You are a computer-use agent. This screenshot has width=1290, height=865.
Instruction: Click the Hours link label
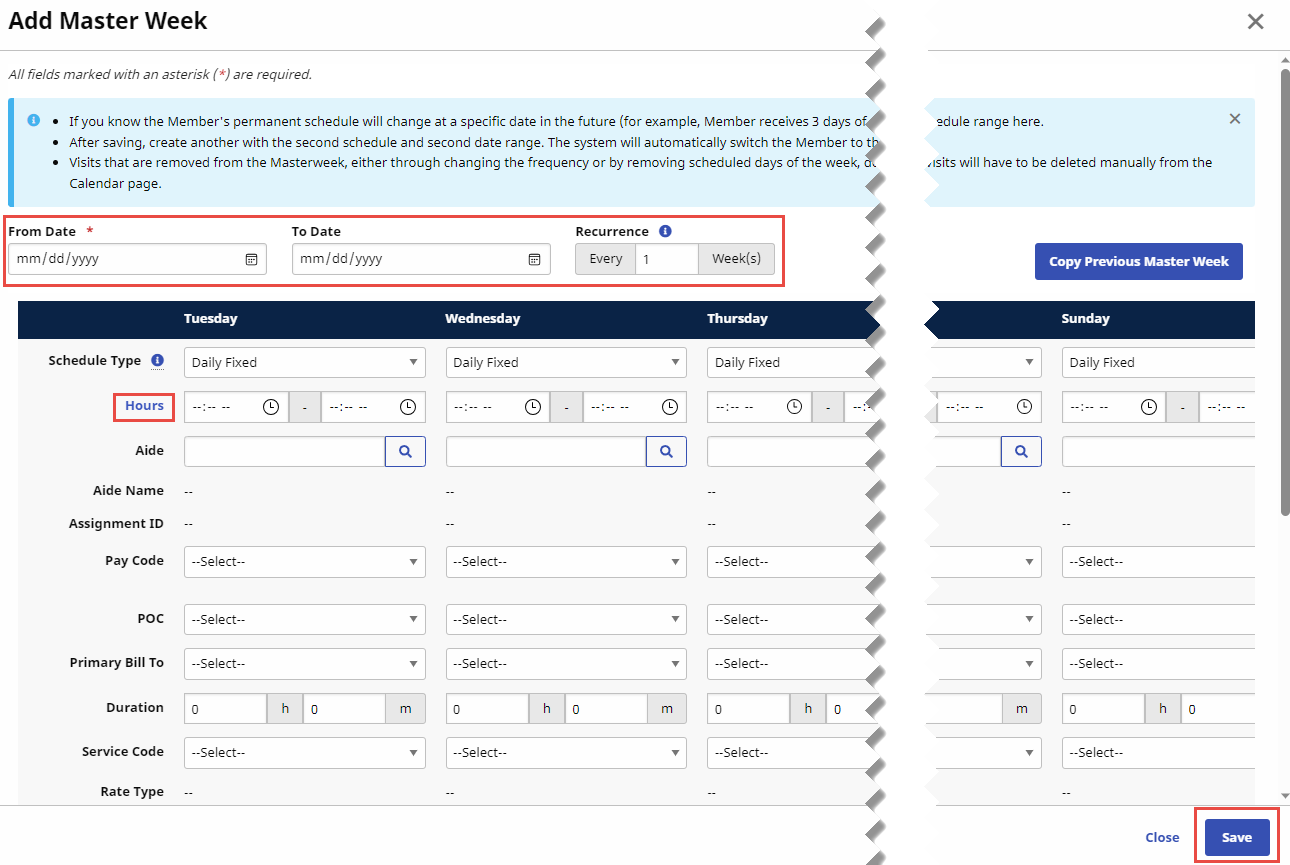click(x=144, y=406)
